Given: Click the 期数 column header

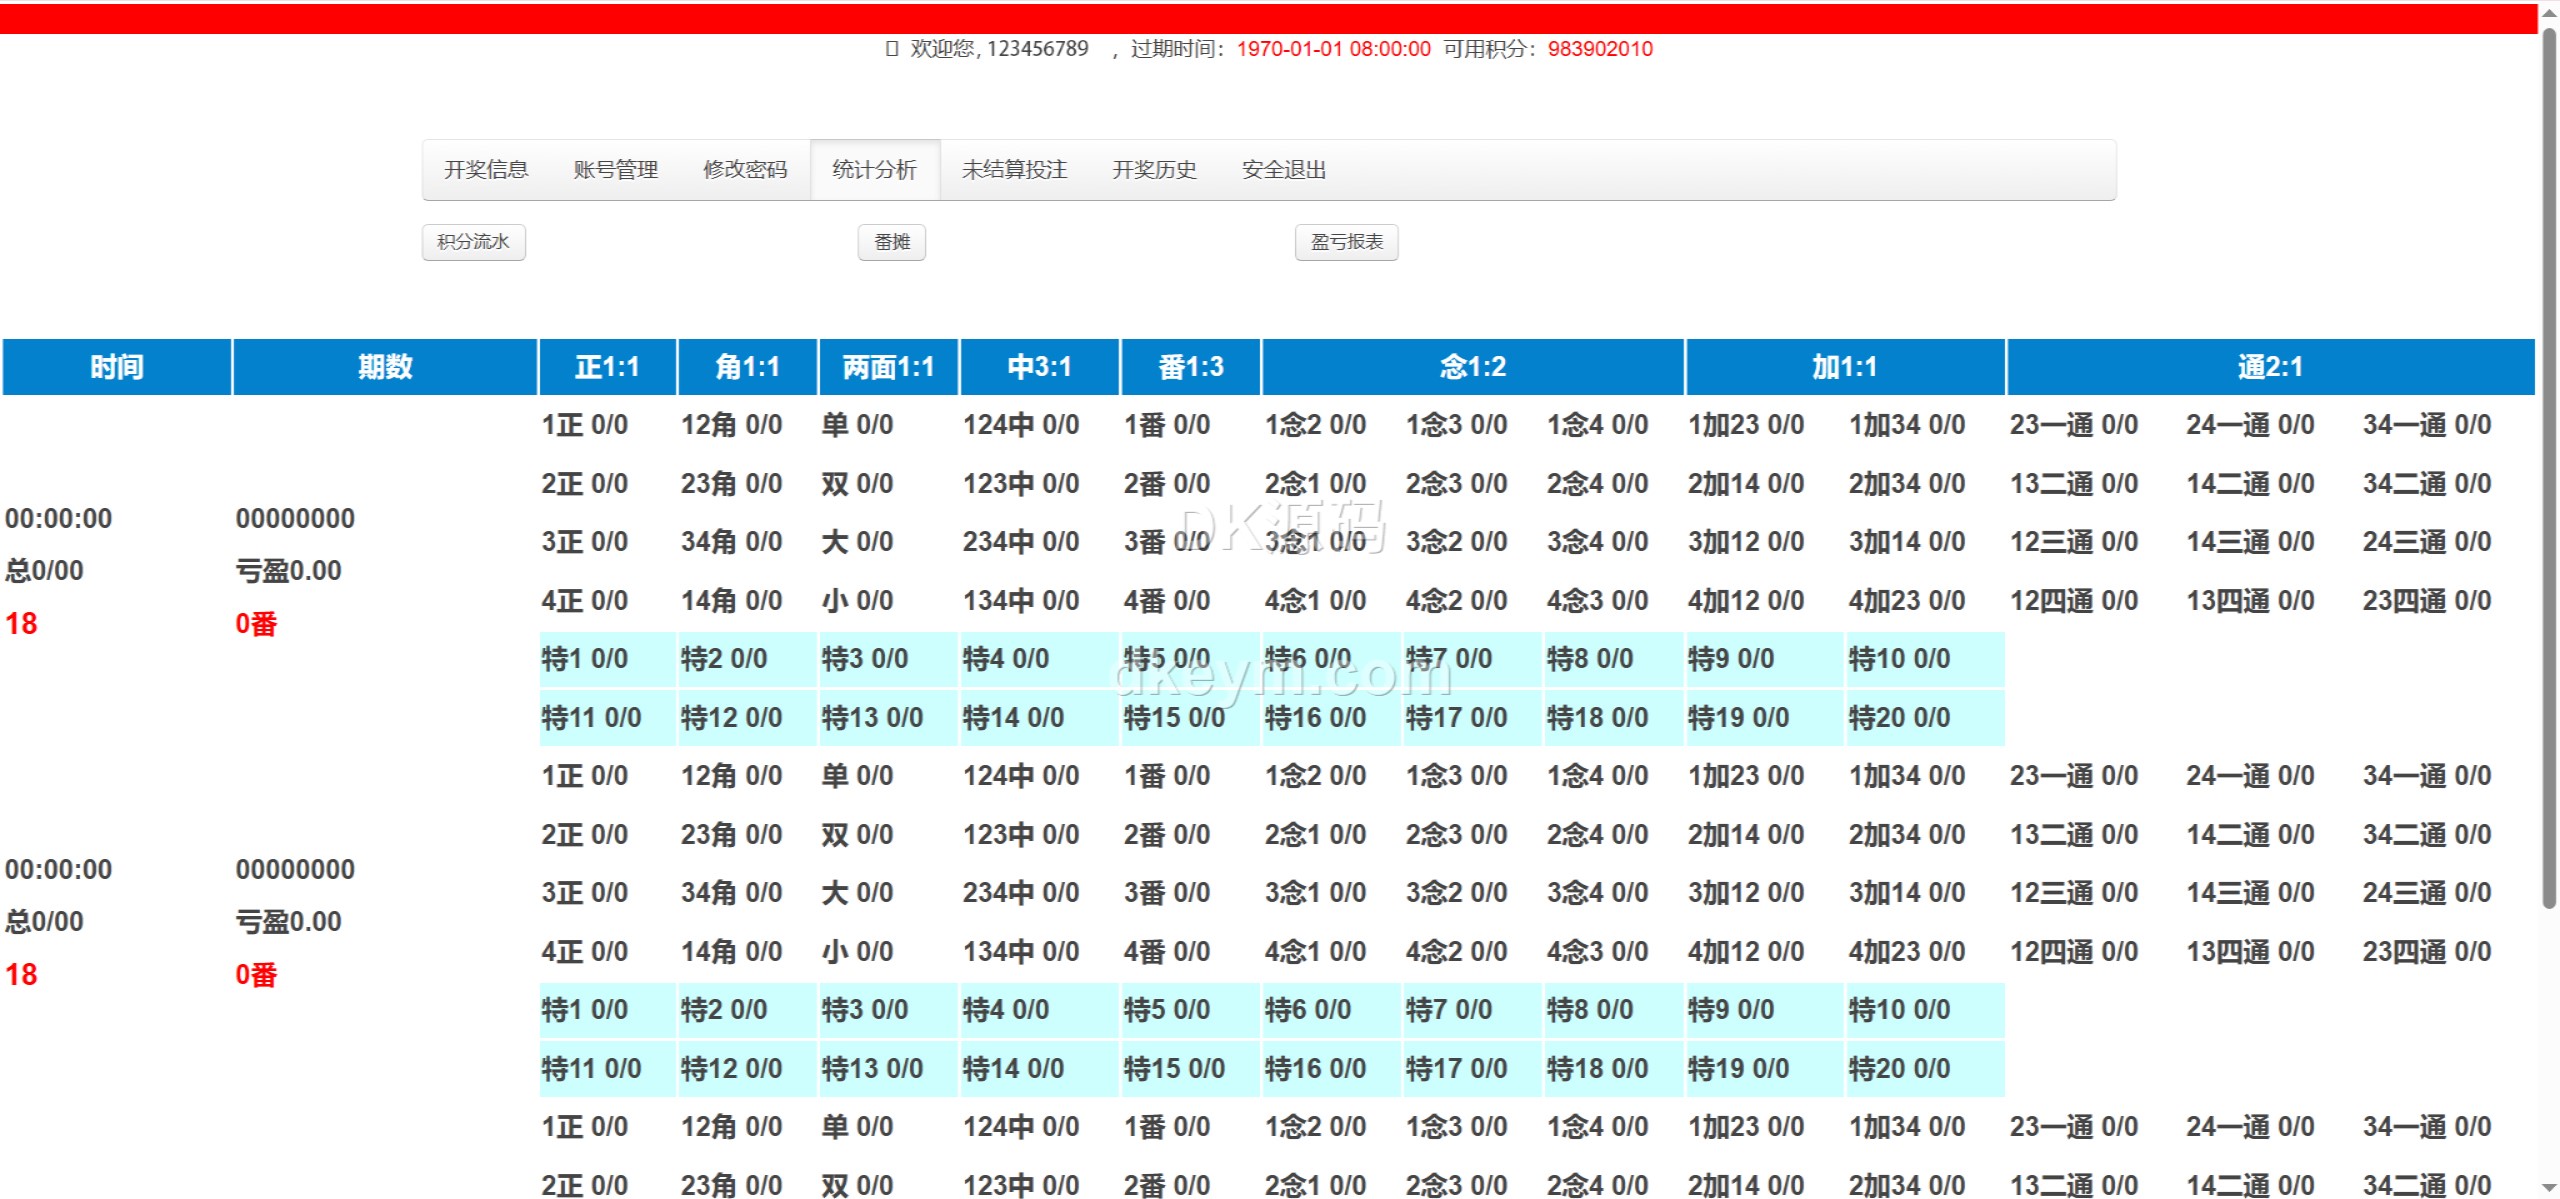Looking at the screenshot, I should click(x=385, y=367).
